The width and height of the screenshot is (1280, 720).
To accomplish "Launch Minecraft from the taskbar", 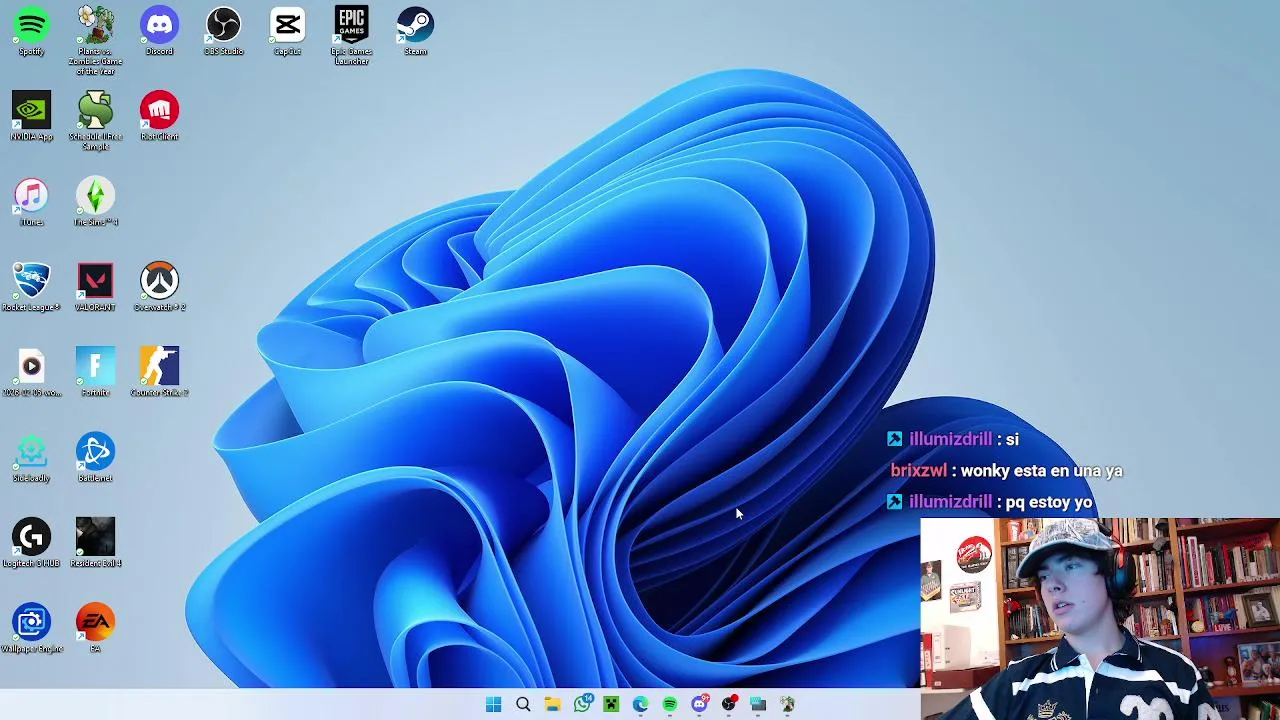I will (611, 704).
